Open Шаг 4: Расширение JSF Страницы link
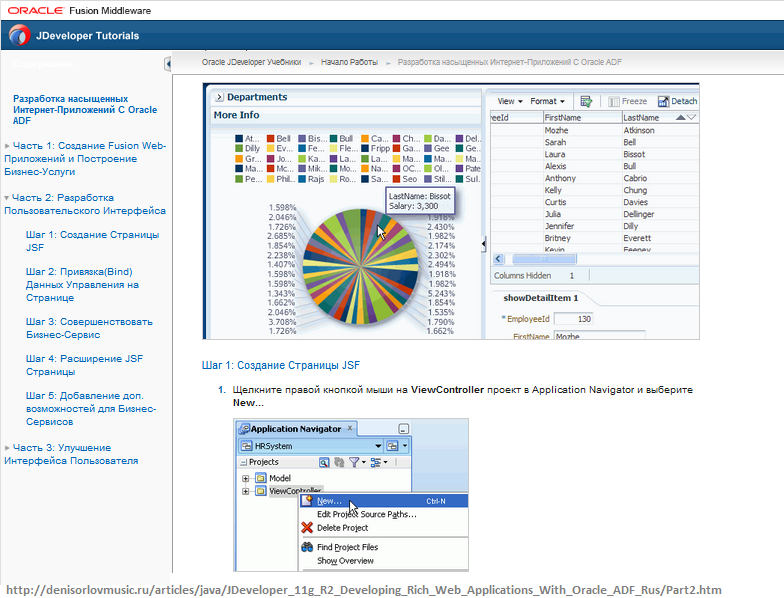This screenshot has height=598, width=784. pyautogui.click(x=84, y=365)
